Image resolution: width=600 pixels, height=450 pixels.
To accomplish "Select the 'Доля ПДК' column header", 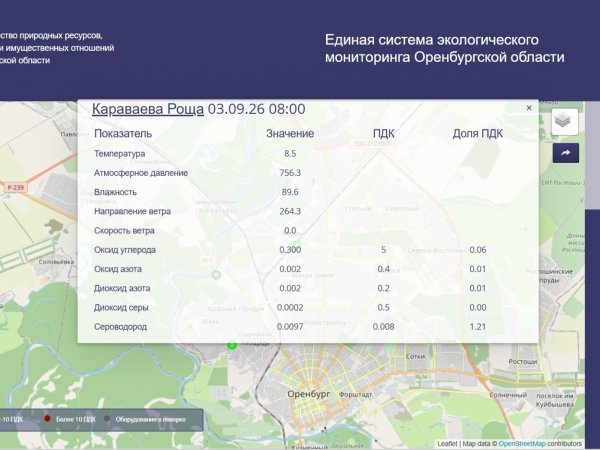I will pyautogui.click(x=478, y=134).
